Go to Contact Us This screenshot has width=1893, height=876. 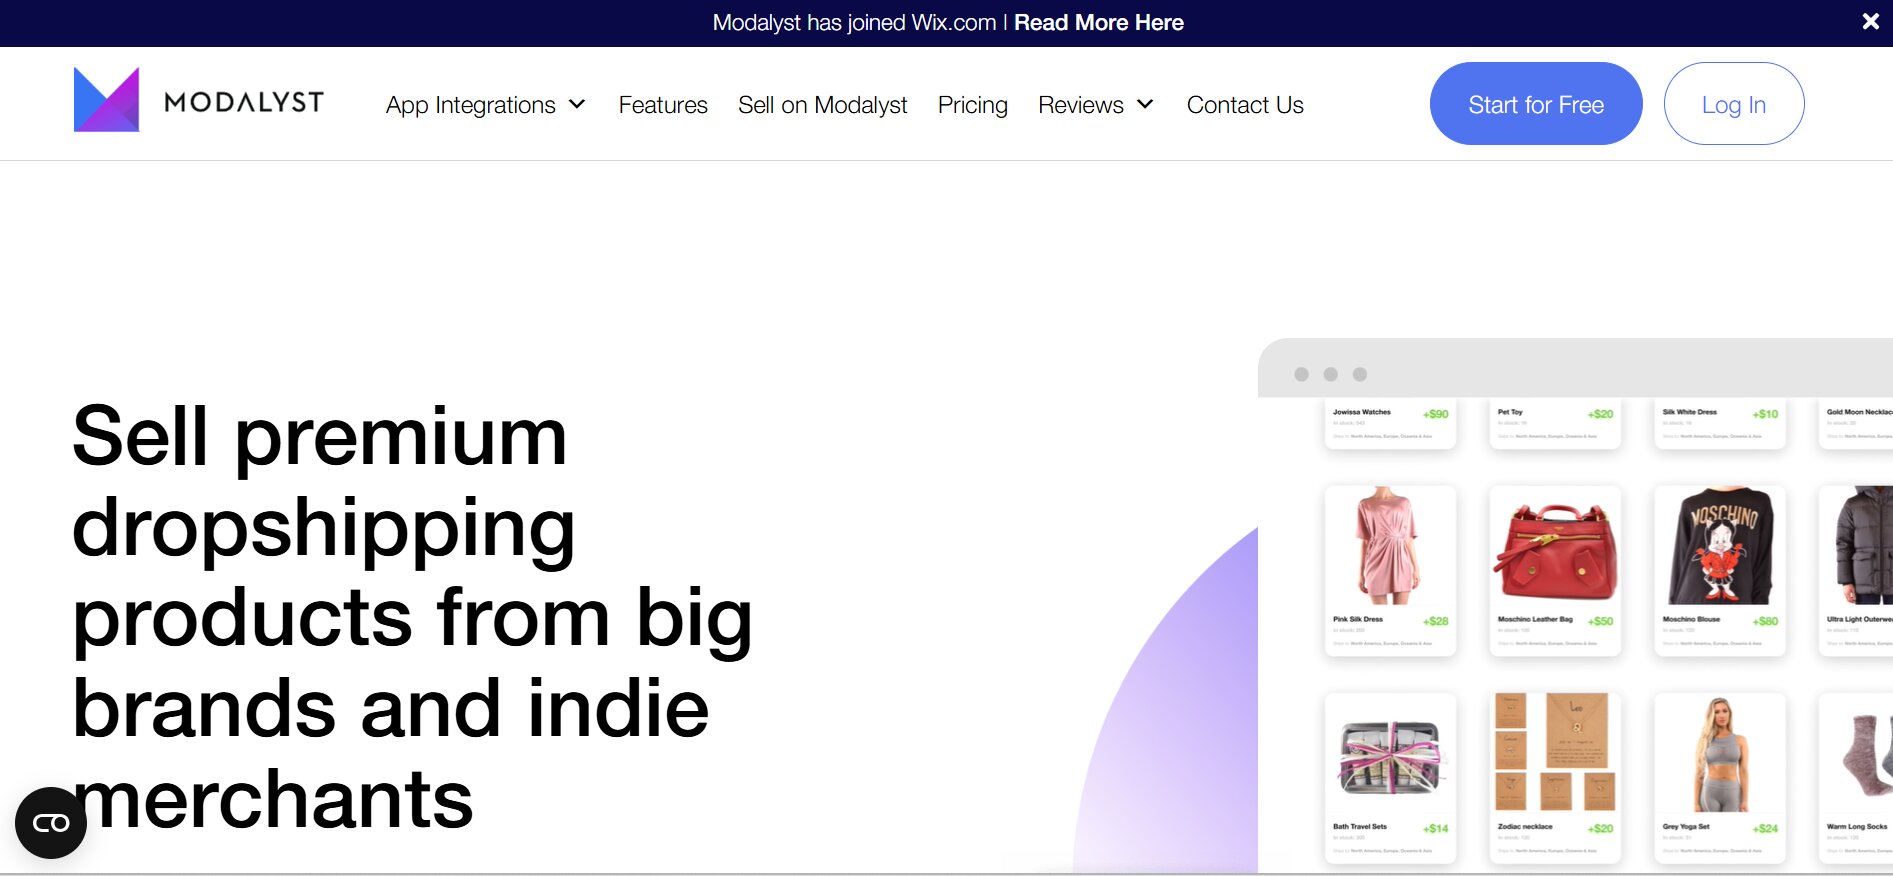1245,105
